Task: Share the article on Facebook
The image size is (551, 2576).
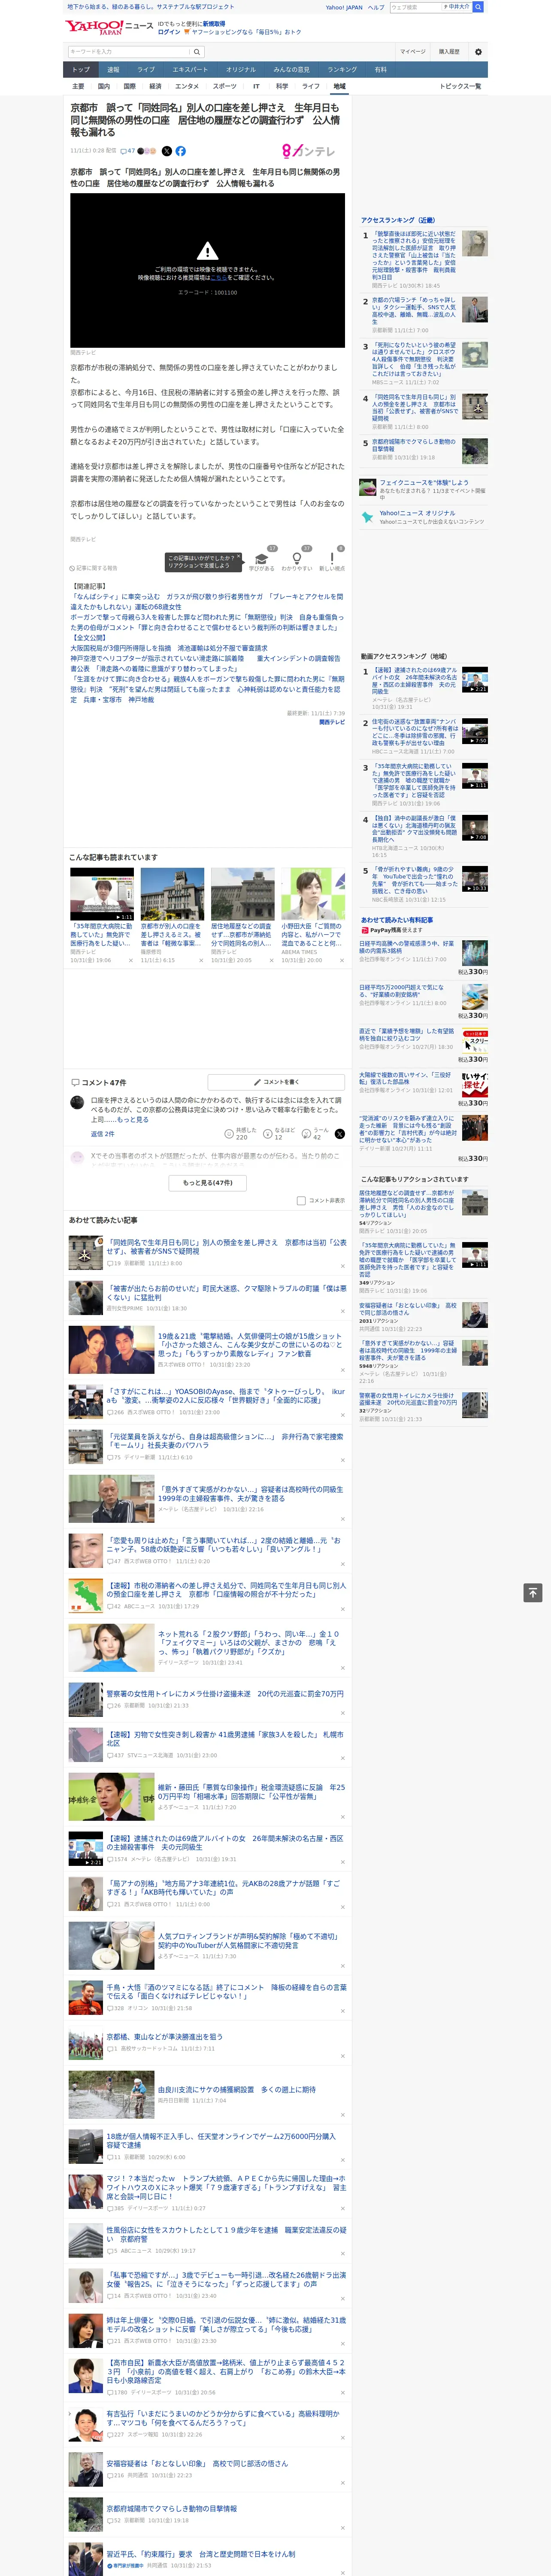Action: (x=181, y=151)
